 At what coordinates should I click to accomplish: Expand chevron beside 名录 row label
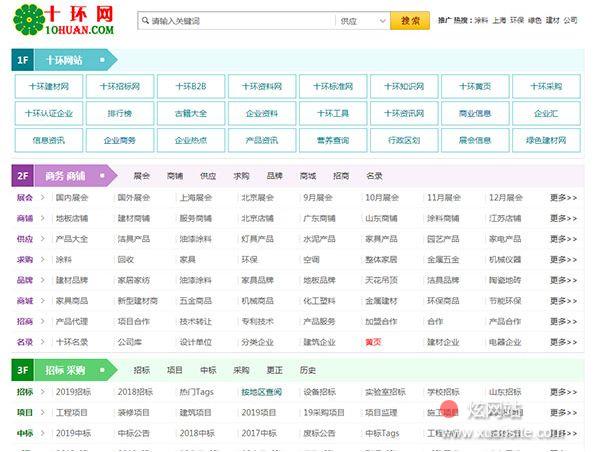(42, 342)
